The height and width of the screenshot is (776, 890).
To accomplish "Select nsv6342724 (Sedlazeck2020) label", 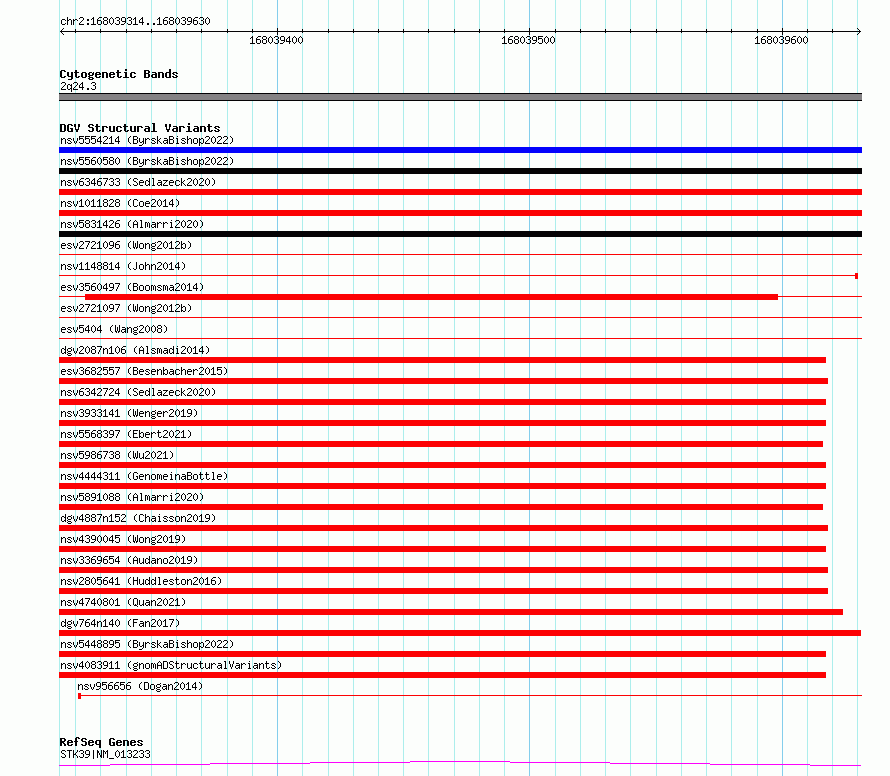I will coord(138,392).
